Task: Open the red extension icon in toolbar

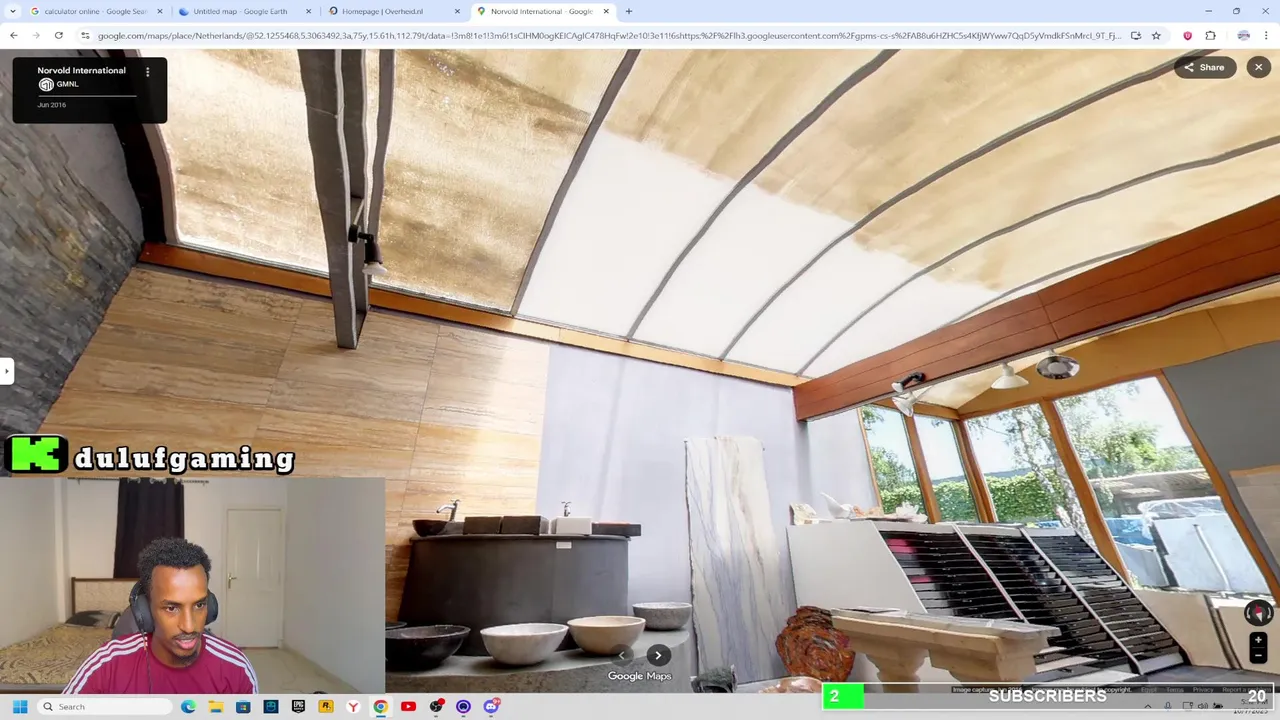Action: [1187, 35]
